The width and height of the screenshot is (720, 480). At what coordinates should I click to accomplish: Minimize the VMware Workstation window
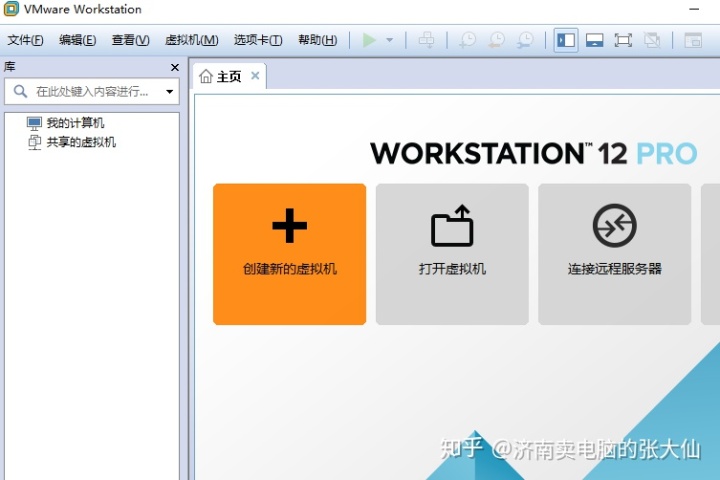[694, 9]
